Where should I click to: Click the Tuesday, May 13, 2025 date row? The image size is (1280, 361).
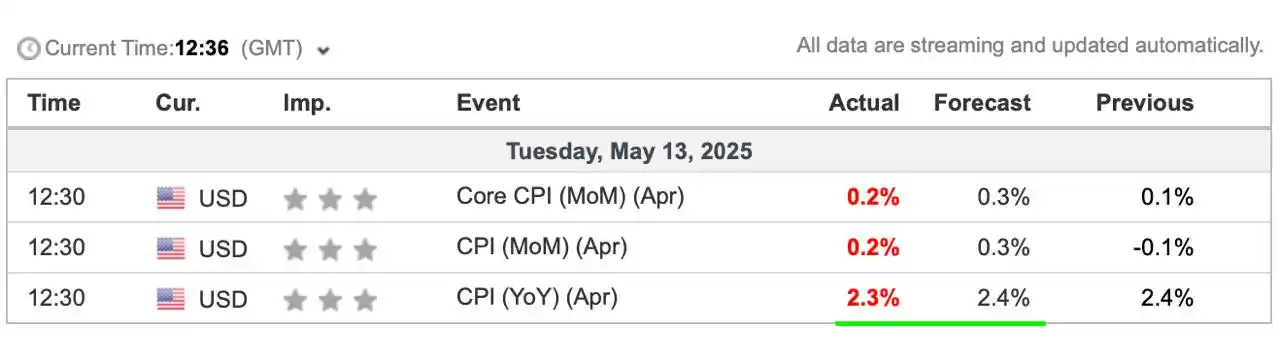tap(640, 152)
